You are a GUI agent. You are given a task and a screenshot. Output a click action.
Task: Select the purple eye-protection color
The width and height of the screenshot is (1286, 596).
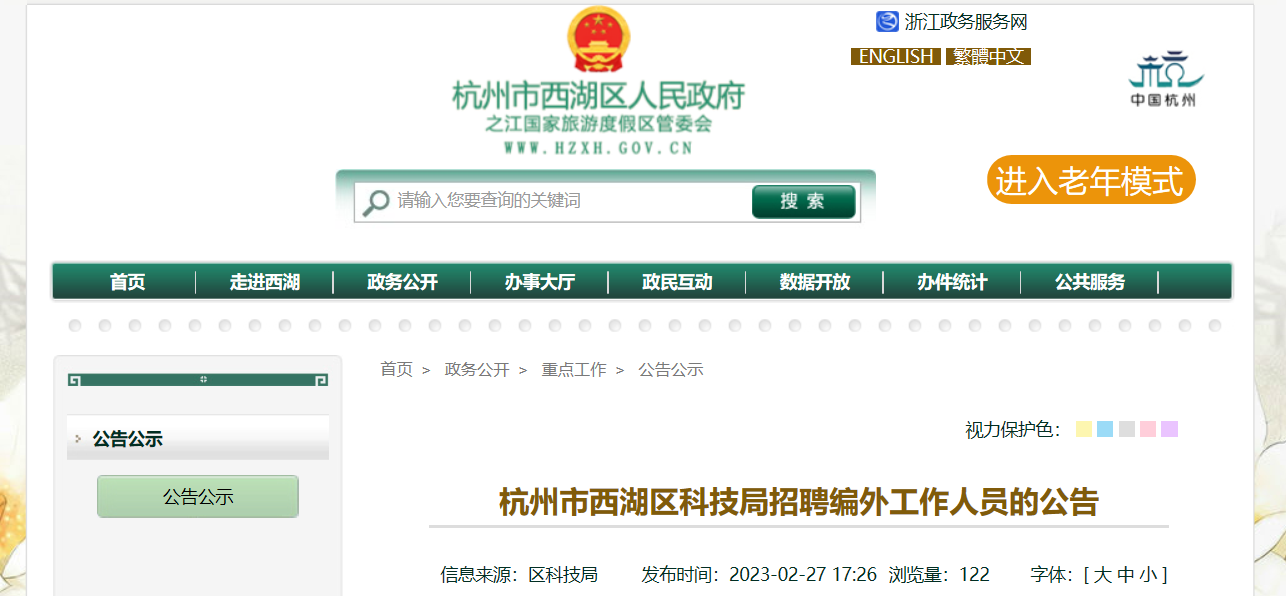pos(1169,429)
